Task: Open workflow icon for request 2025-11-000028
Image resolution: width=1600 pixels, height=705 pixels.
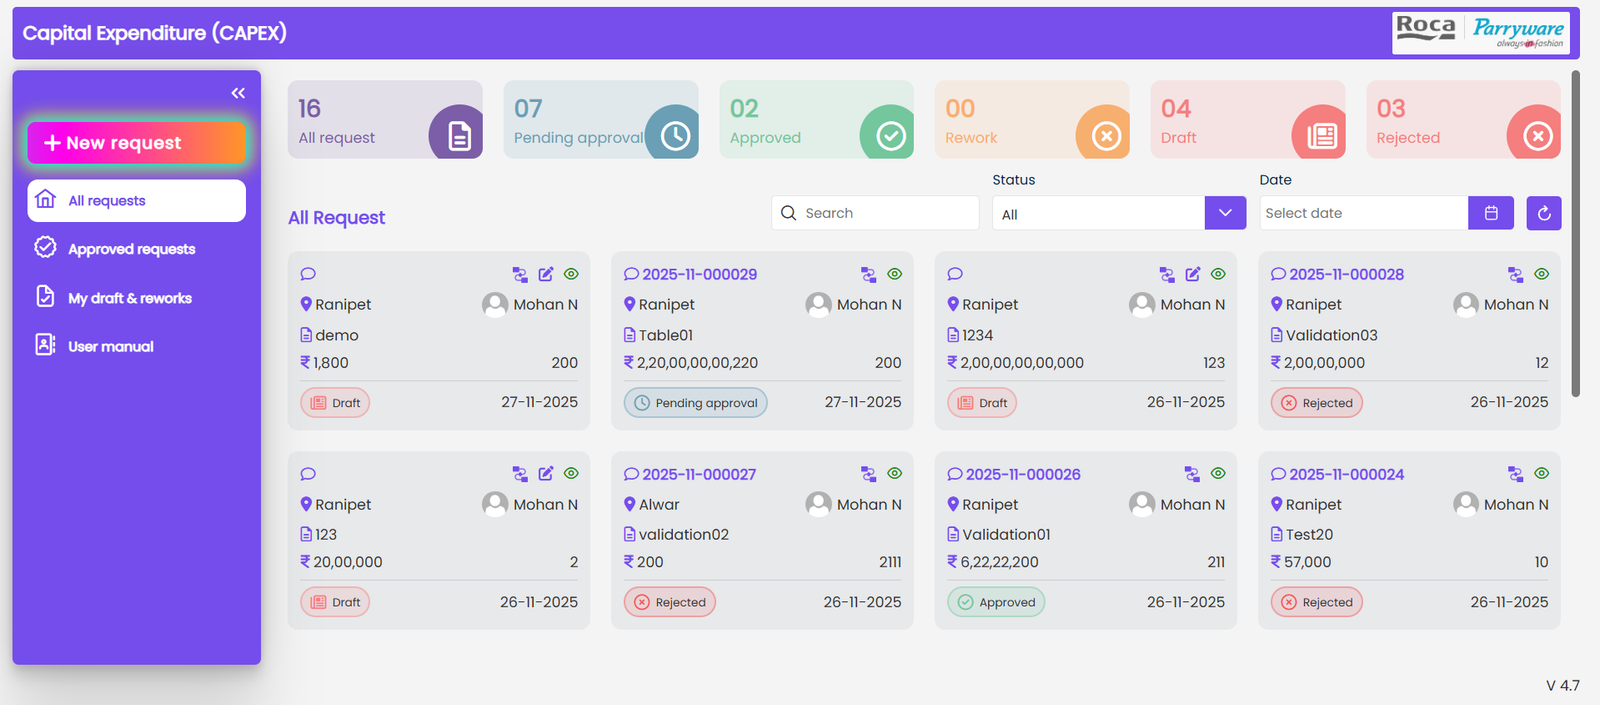Action: 1516,274
